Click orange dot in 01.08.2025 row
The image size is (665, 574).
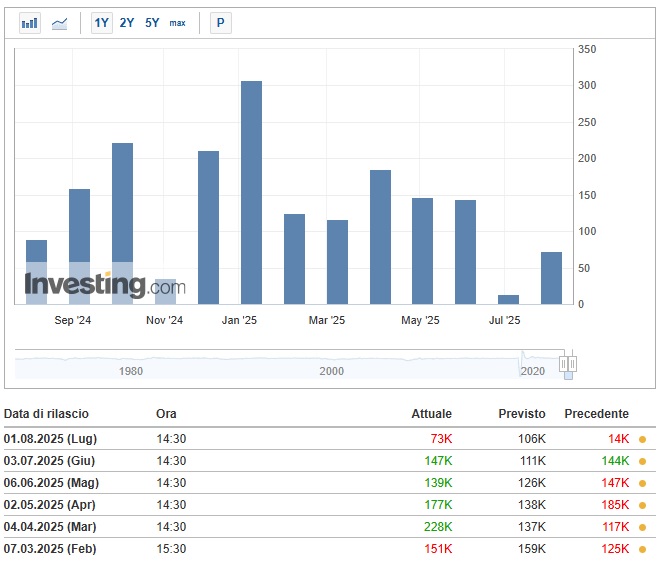click(x=642, y=439)
